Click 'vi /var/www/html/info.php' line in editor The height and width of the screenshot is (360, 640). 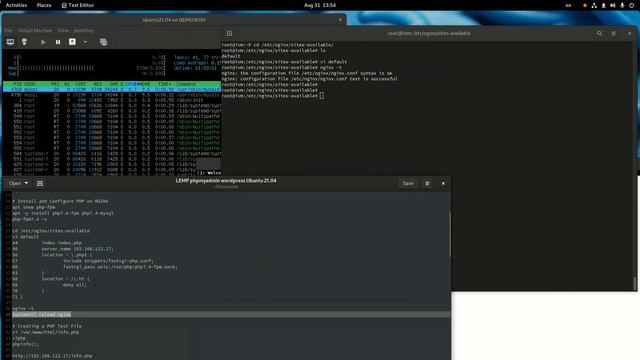tap(46, 332)
